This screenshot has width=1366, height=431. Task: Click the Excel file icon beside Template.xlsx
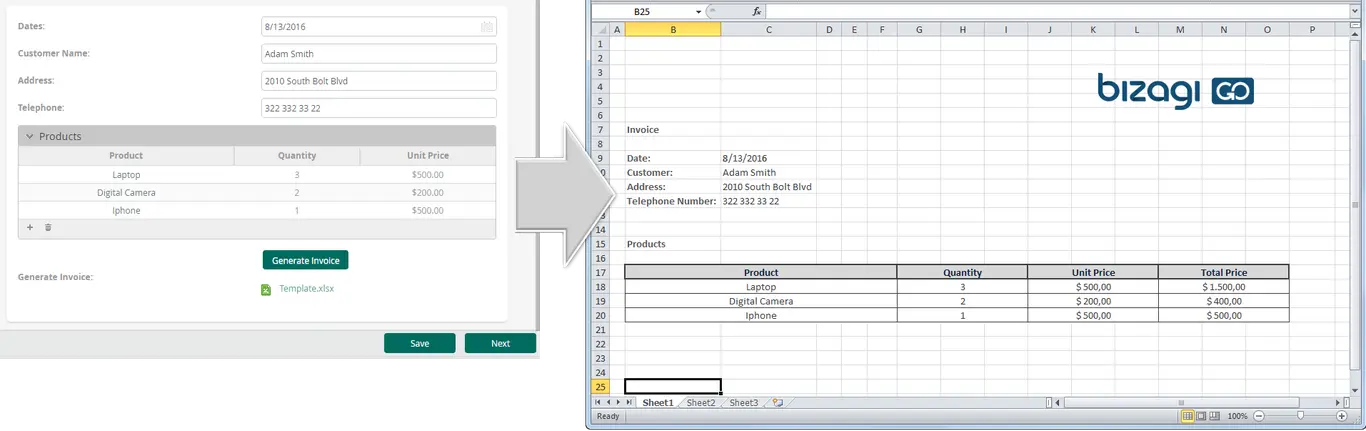266,289
